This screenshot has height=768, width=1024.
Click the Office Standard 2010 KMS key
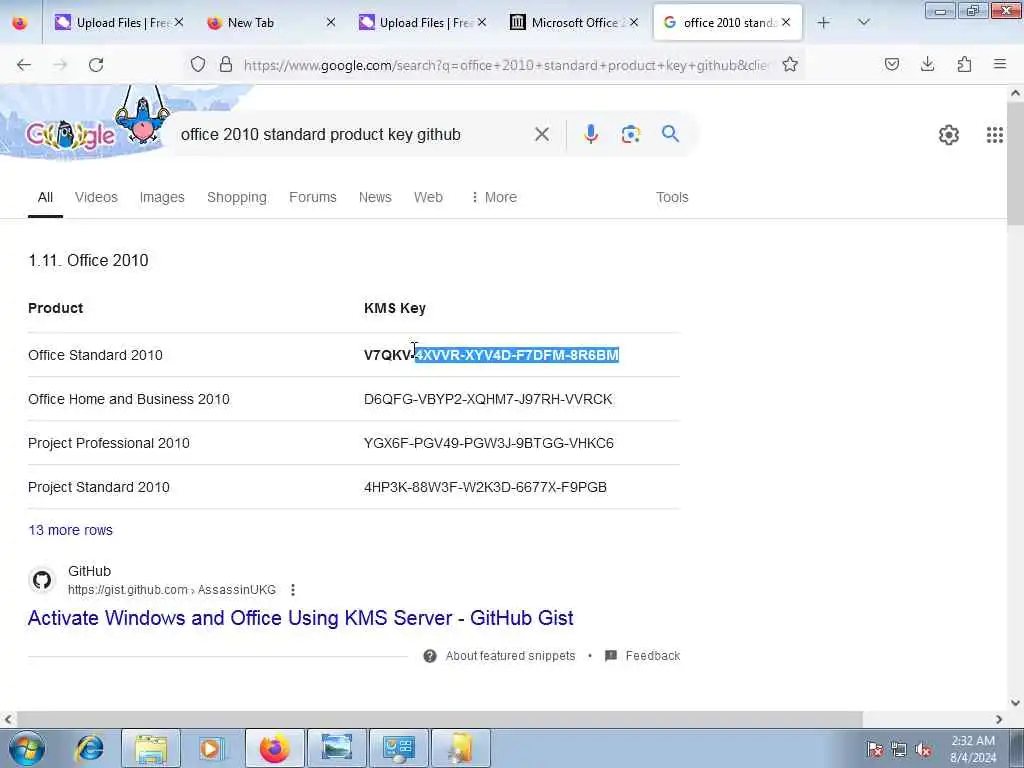(x=491, y=355)
